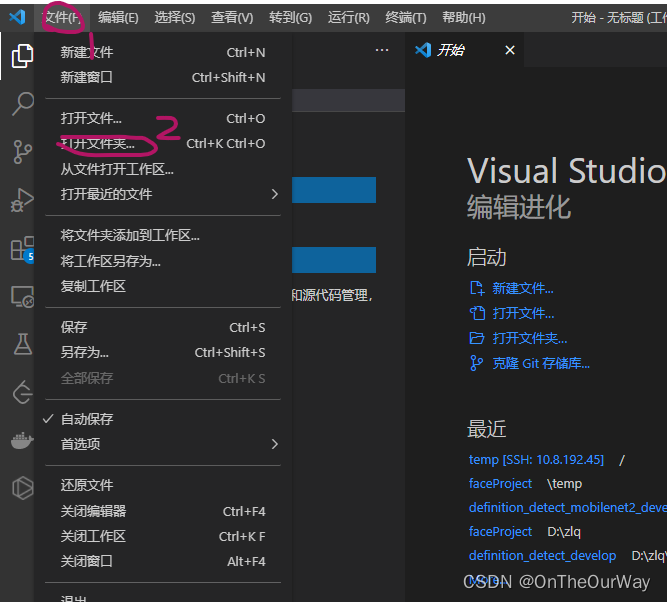
Task: Open recent definition_detect_mobilenet2 entry
Action: 567,508
